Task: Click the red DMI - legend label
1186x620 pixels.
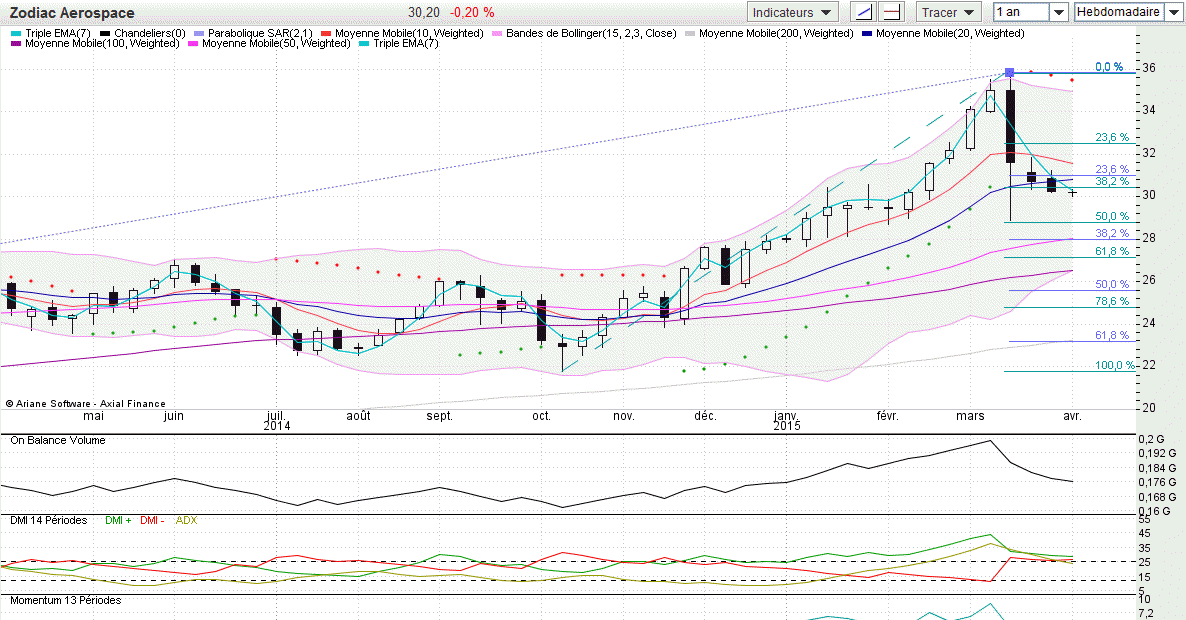Action: (152, 520)
